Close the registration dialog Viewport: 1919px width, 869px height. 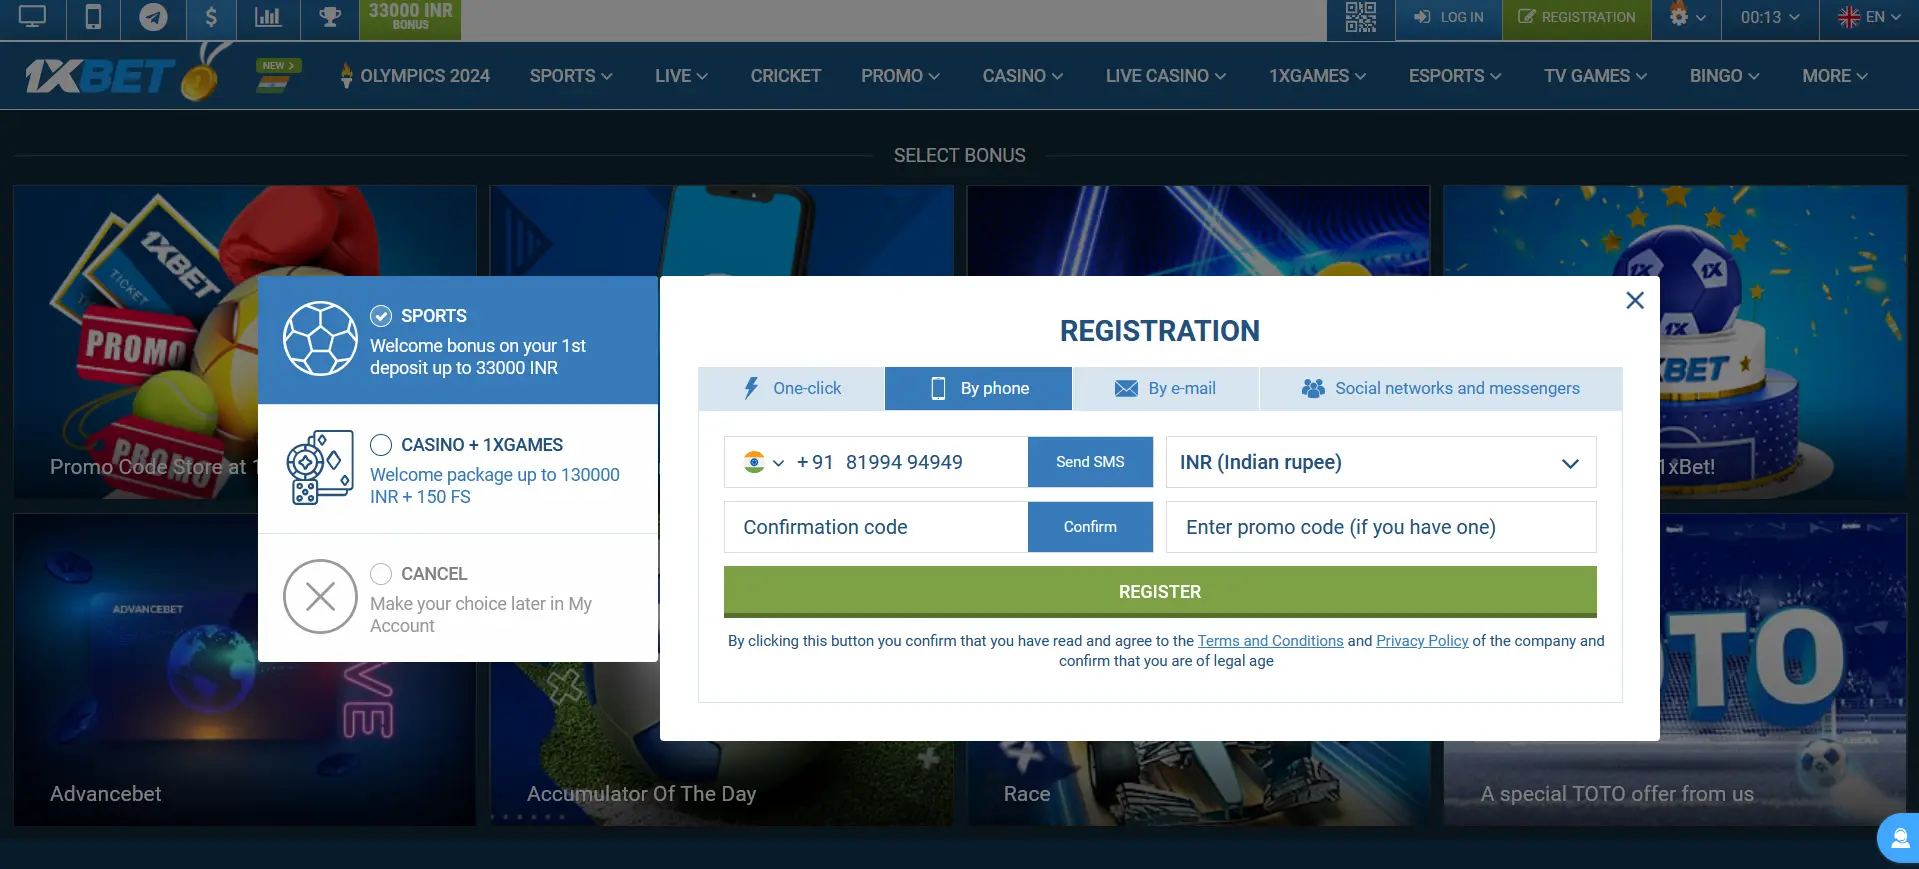click(x=1635, y=300)
